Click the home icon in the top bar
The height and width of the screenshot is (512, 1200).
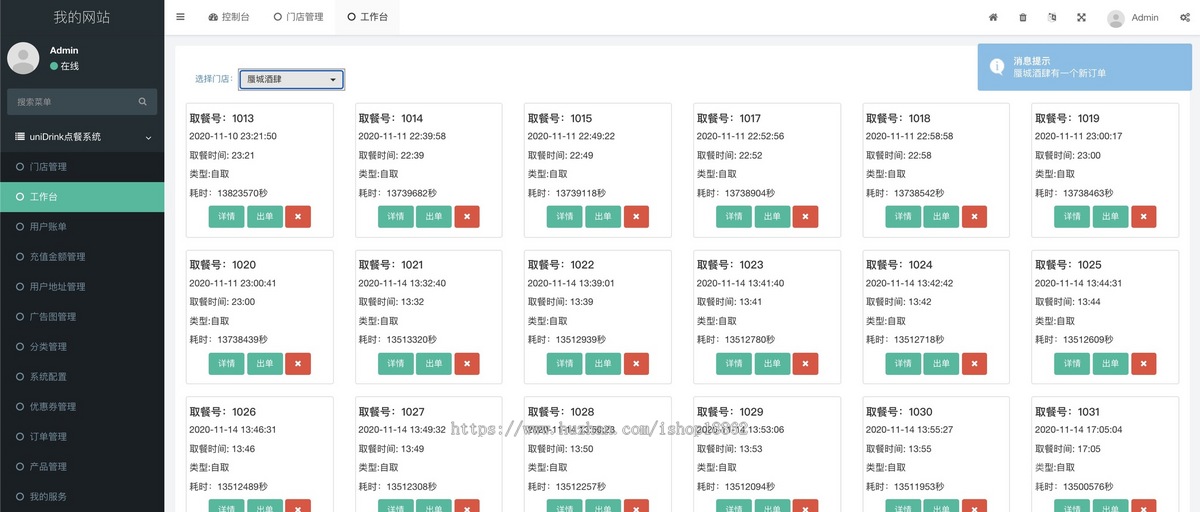click(993, 17)
